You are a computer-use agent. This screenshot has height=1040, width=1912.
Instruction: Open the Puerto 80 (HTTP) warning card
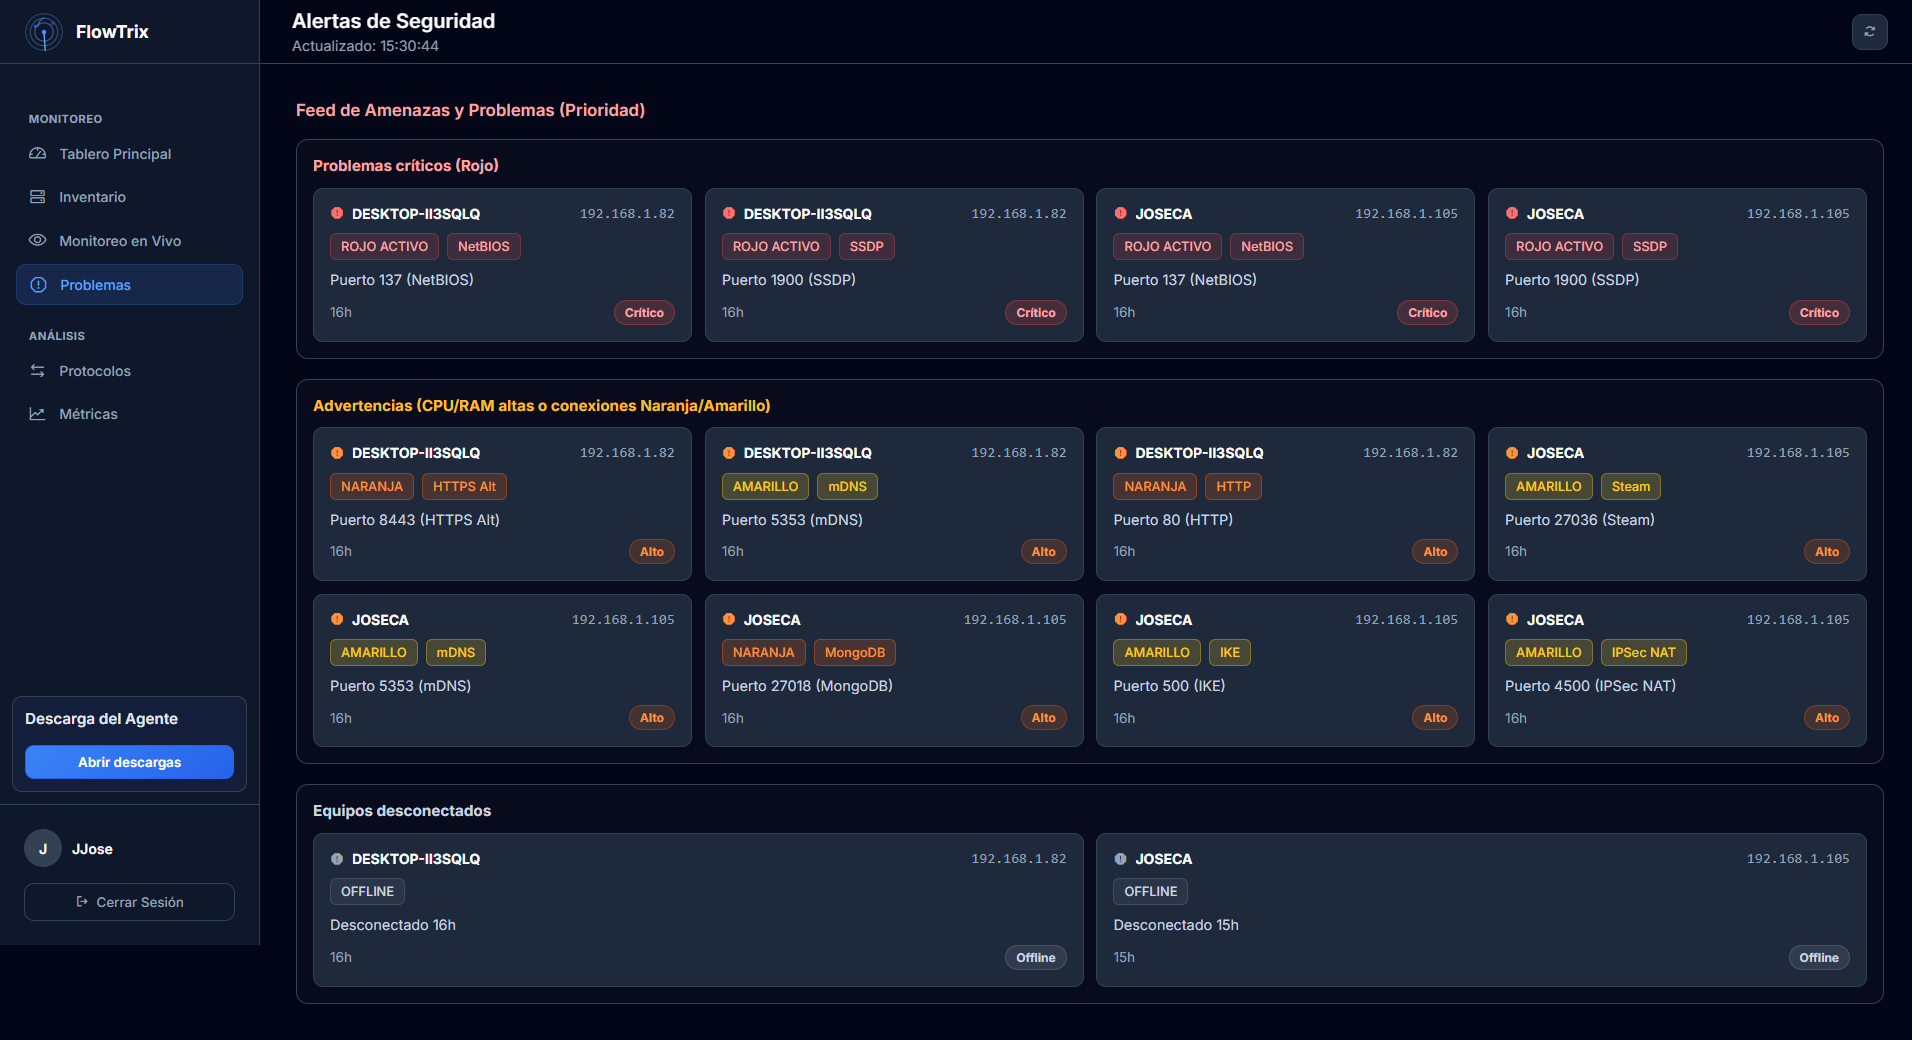click(1284, 505)
